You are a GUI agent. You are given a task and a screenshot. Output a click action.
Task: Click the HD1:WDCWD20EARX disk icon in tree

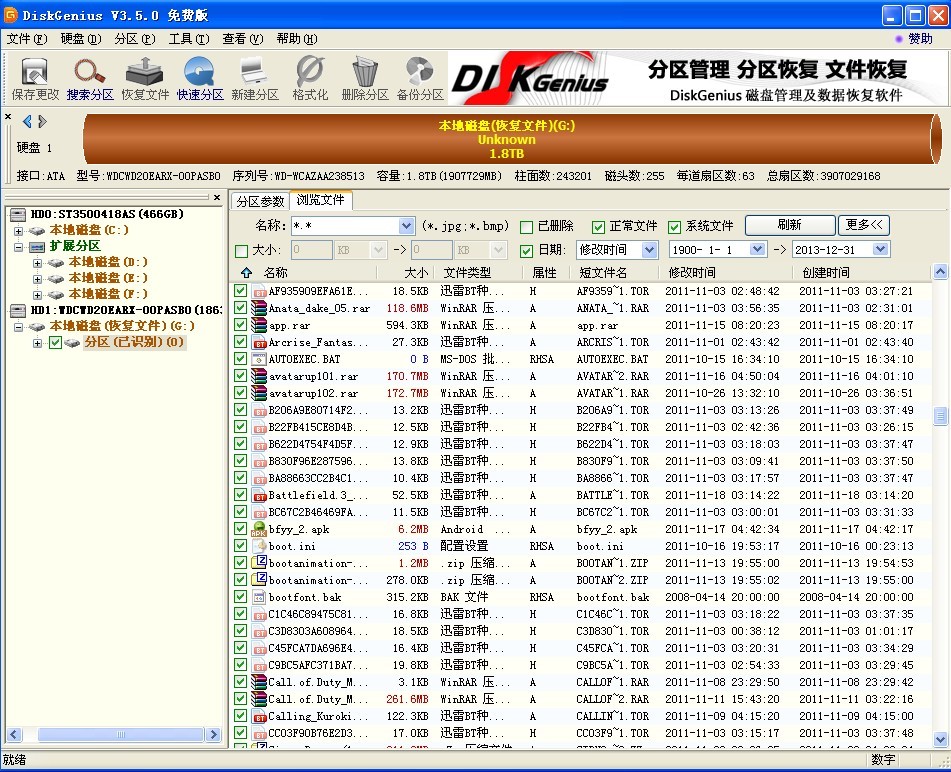click(x=18, y=310)
